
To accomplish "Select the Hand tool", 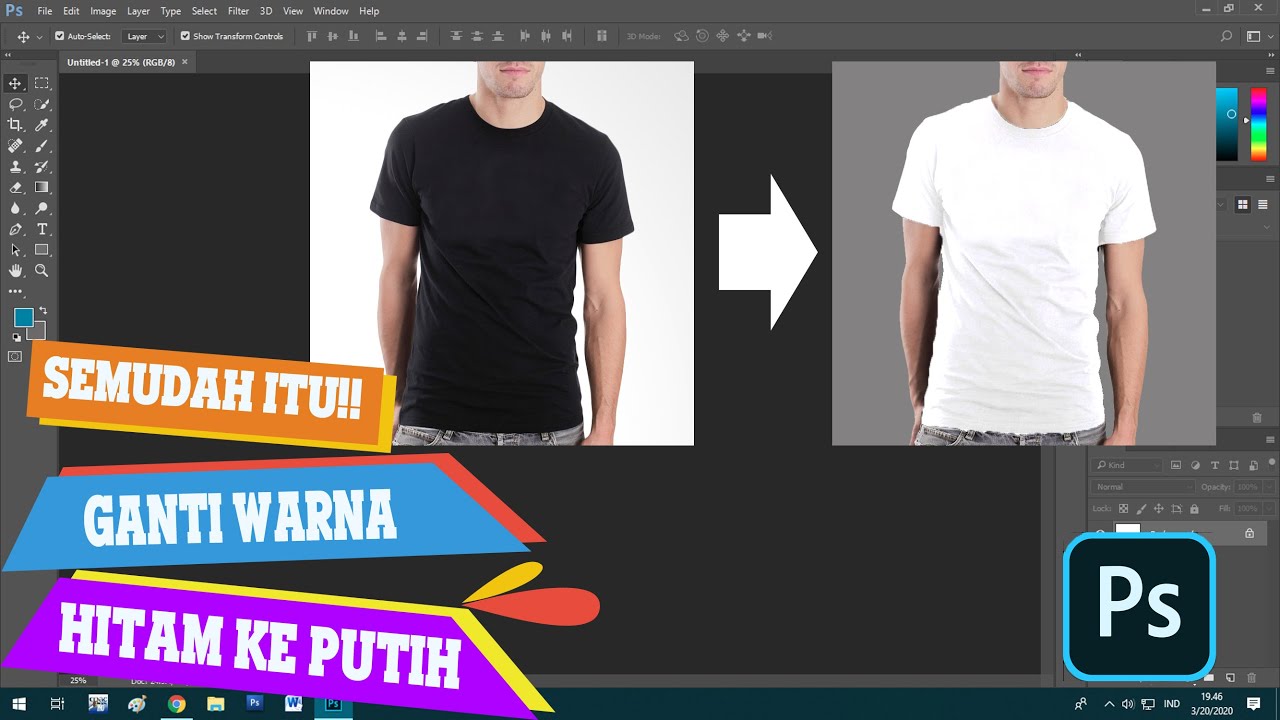I will [x=15, y=271].
